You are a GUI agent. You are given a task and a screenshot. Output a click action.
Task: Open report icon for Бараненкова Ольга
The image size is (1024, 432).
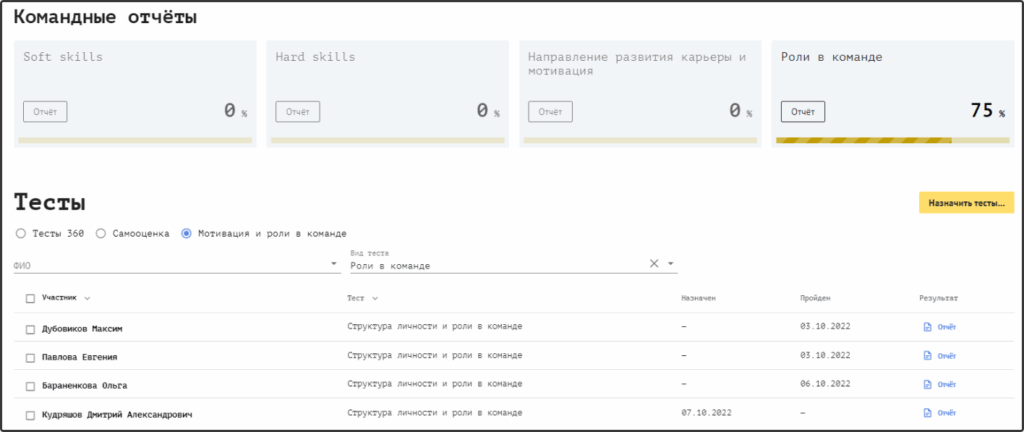pyautogui.click(x=927, y=384)
